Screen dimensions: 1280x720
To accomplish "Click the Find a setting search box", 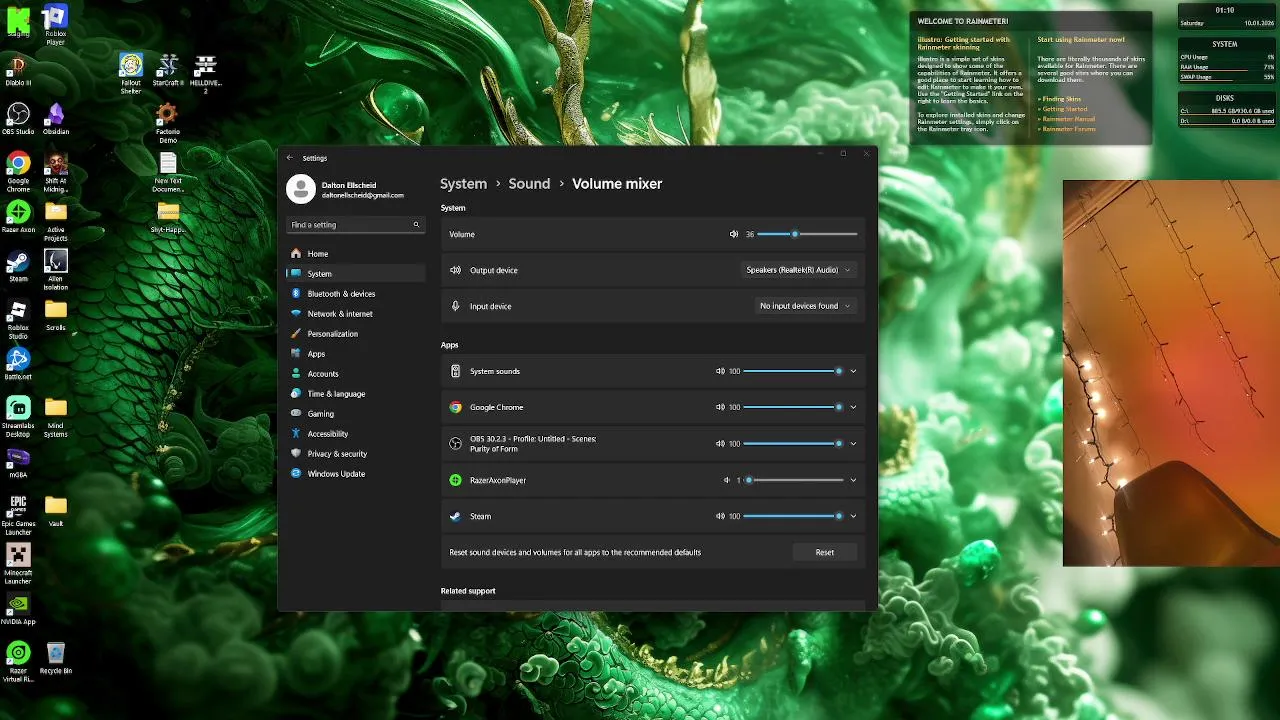I will pyautogui.click(x=355, y=225).
